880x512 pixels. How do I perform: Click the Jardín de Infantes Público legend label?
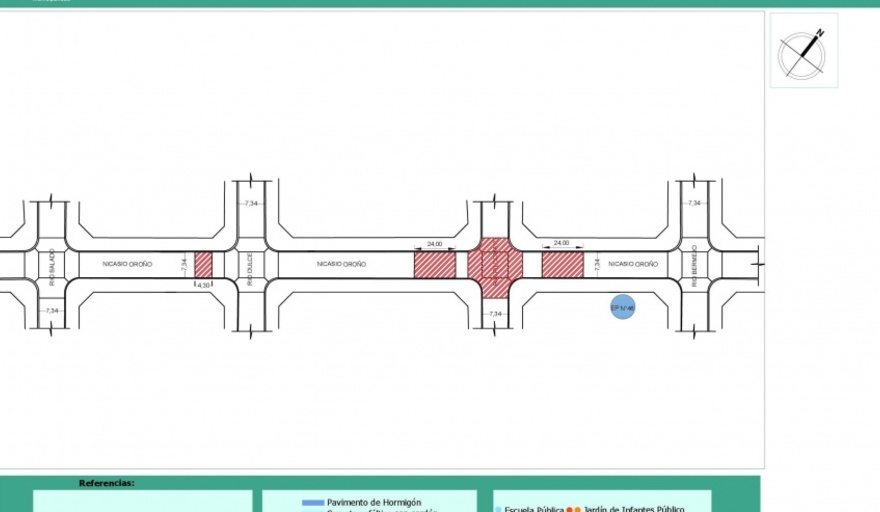634,508
